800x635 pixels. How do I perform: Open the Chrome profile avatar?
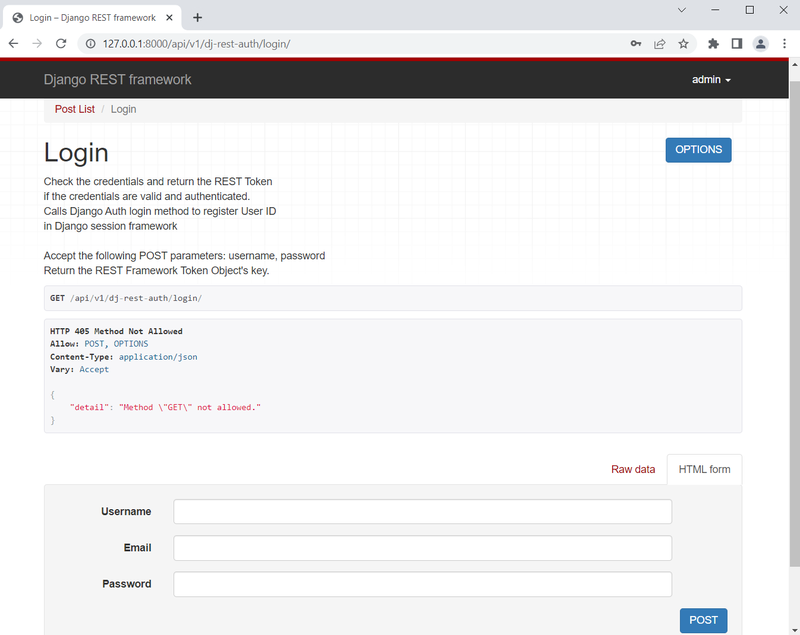pos(761,44)
